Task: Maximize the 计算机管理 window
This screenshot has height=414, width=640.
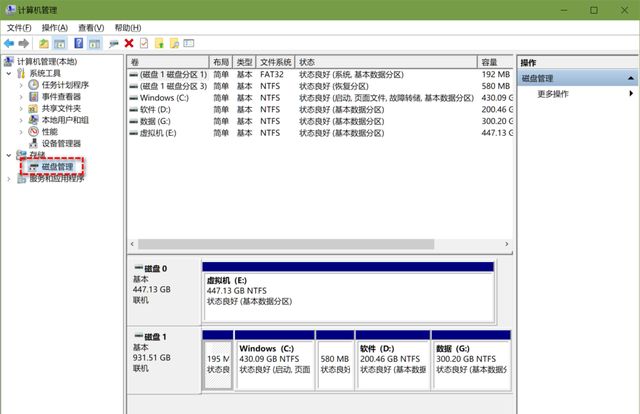Action: pyautogui.click(x=594, y=10)
